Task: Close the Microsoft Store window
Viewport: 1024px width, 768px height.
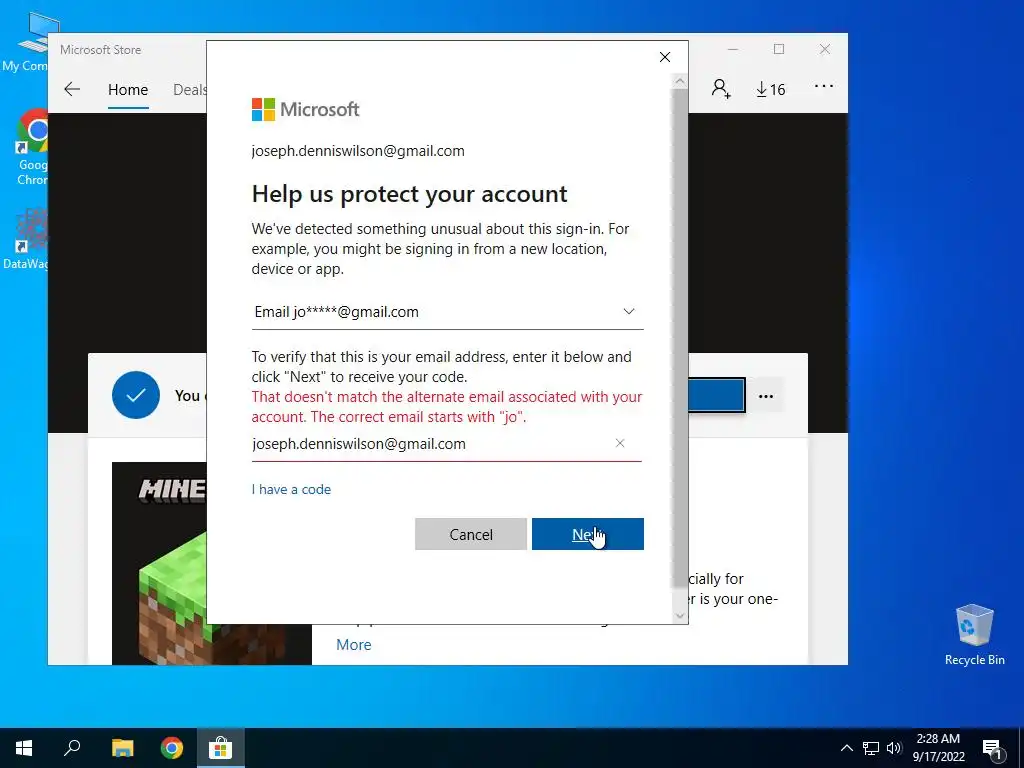Action: (x=825, y=50)
